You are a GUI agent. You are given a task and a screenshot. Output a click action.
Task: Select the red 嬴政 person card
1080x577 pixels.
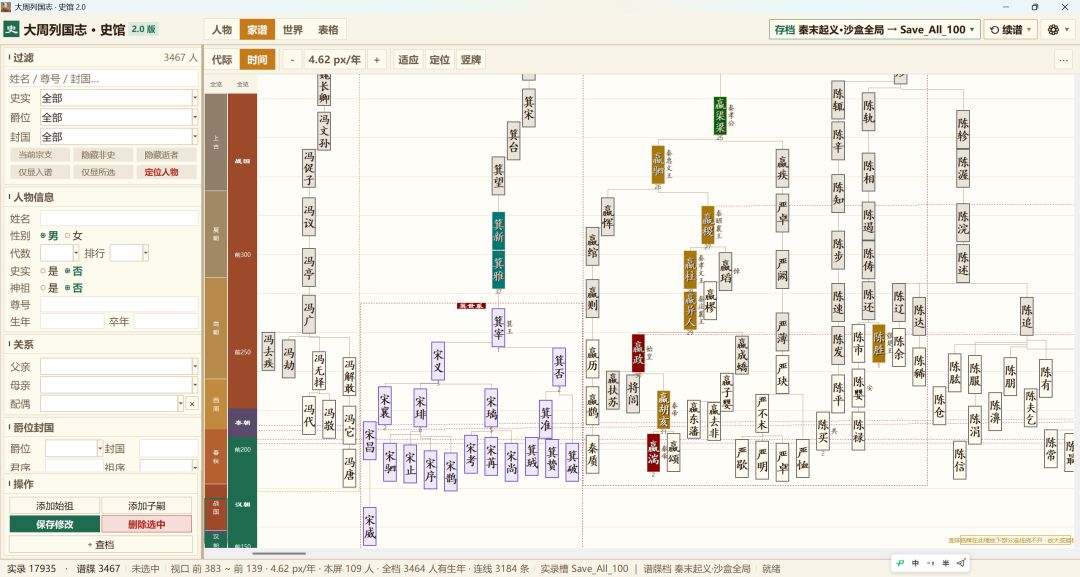638,353
